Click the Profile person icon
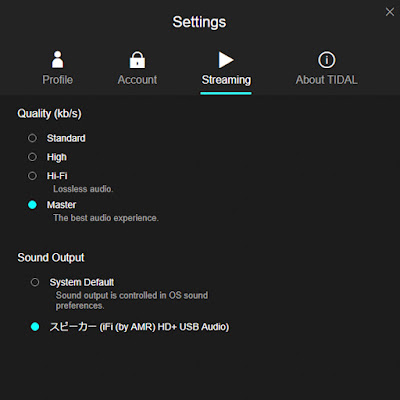The height and width of the screenshot is (400, 400). click(57, 59)
